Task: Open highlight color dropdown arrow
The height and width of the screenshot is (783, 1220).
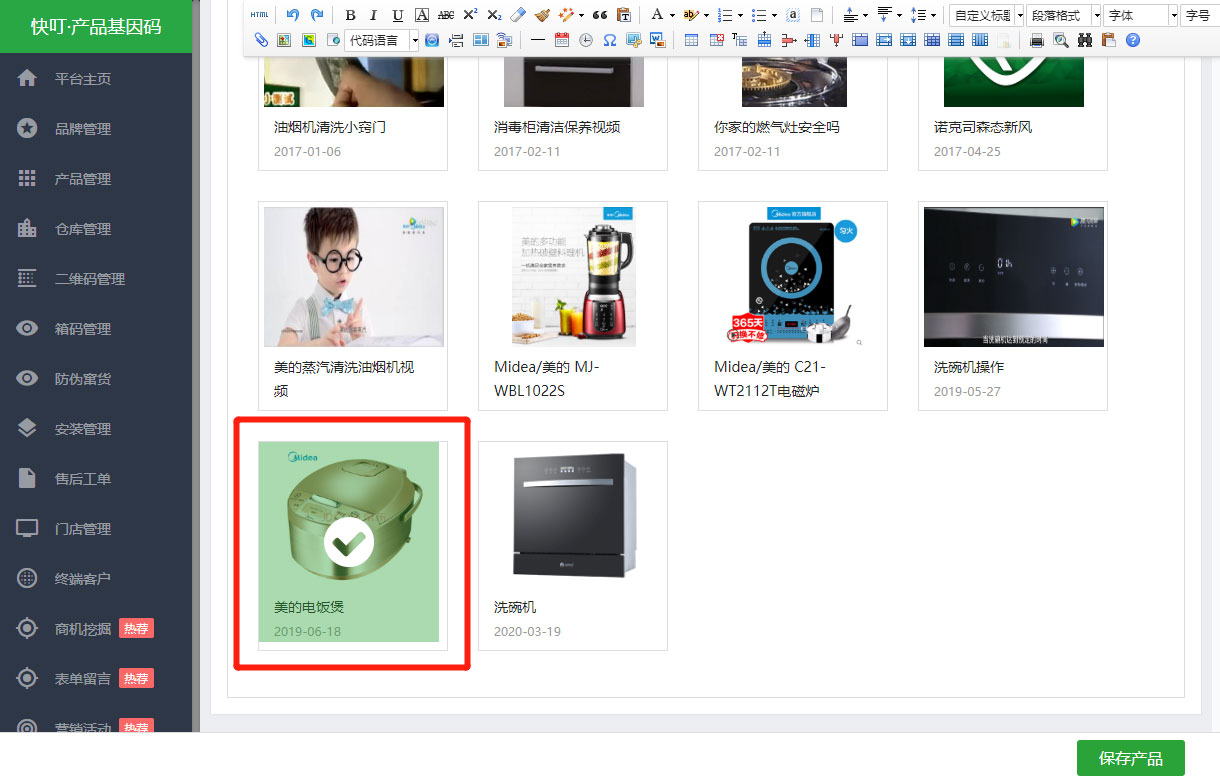Action: (706, 16)
